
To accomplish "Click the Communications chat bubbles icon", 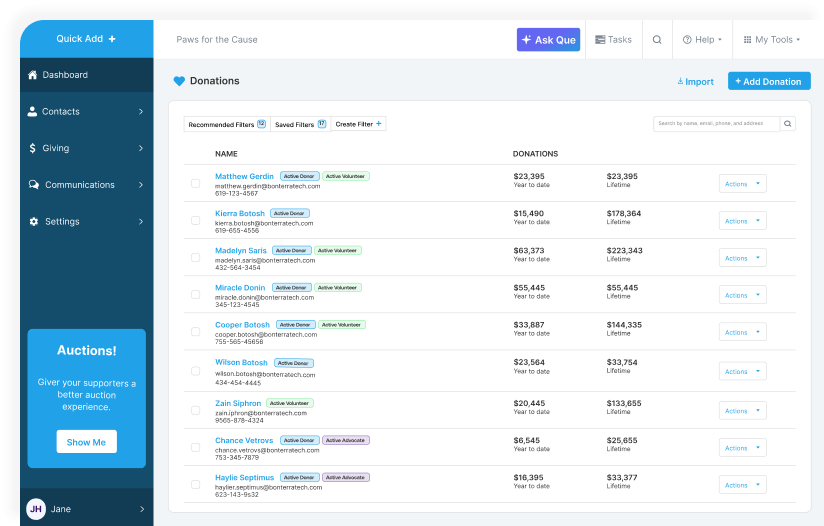I will pos(34,185).
